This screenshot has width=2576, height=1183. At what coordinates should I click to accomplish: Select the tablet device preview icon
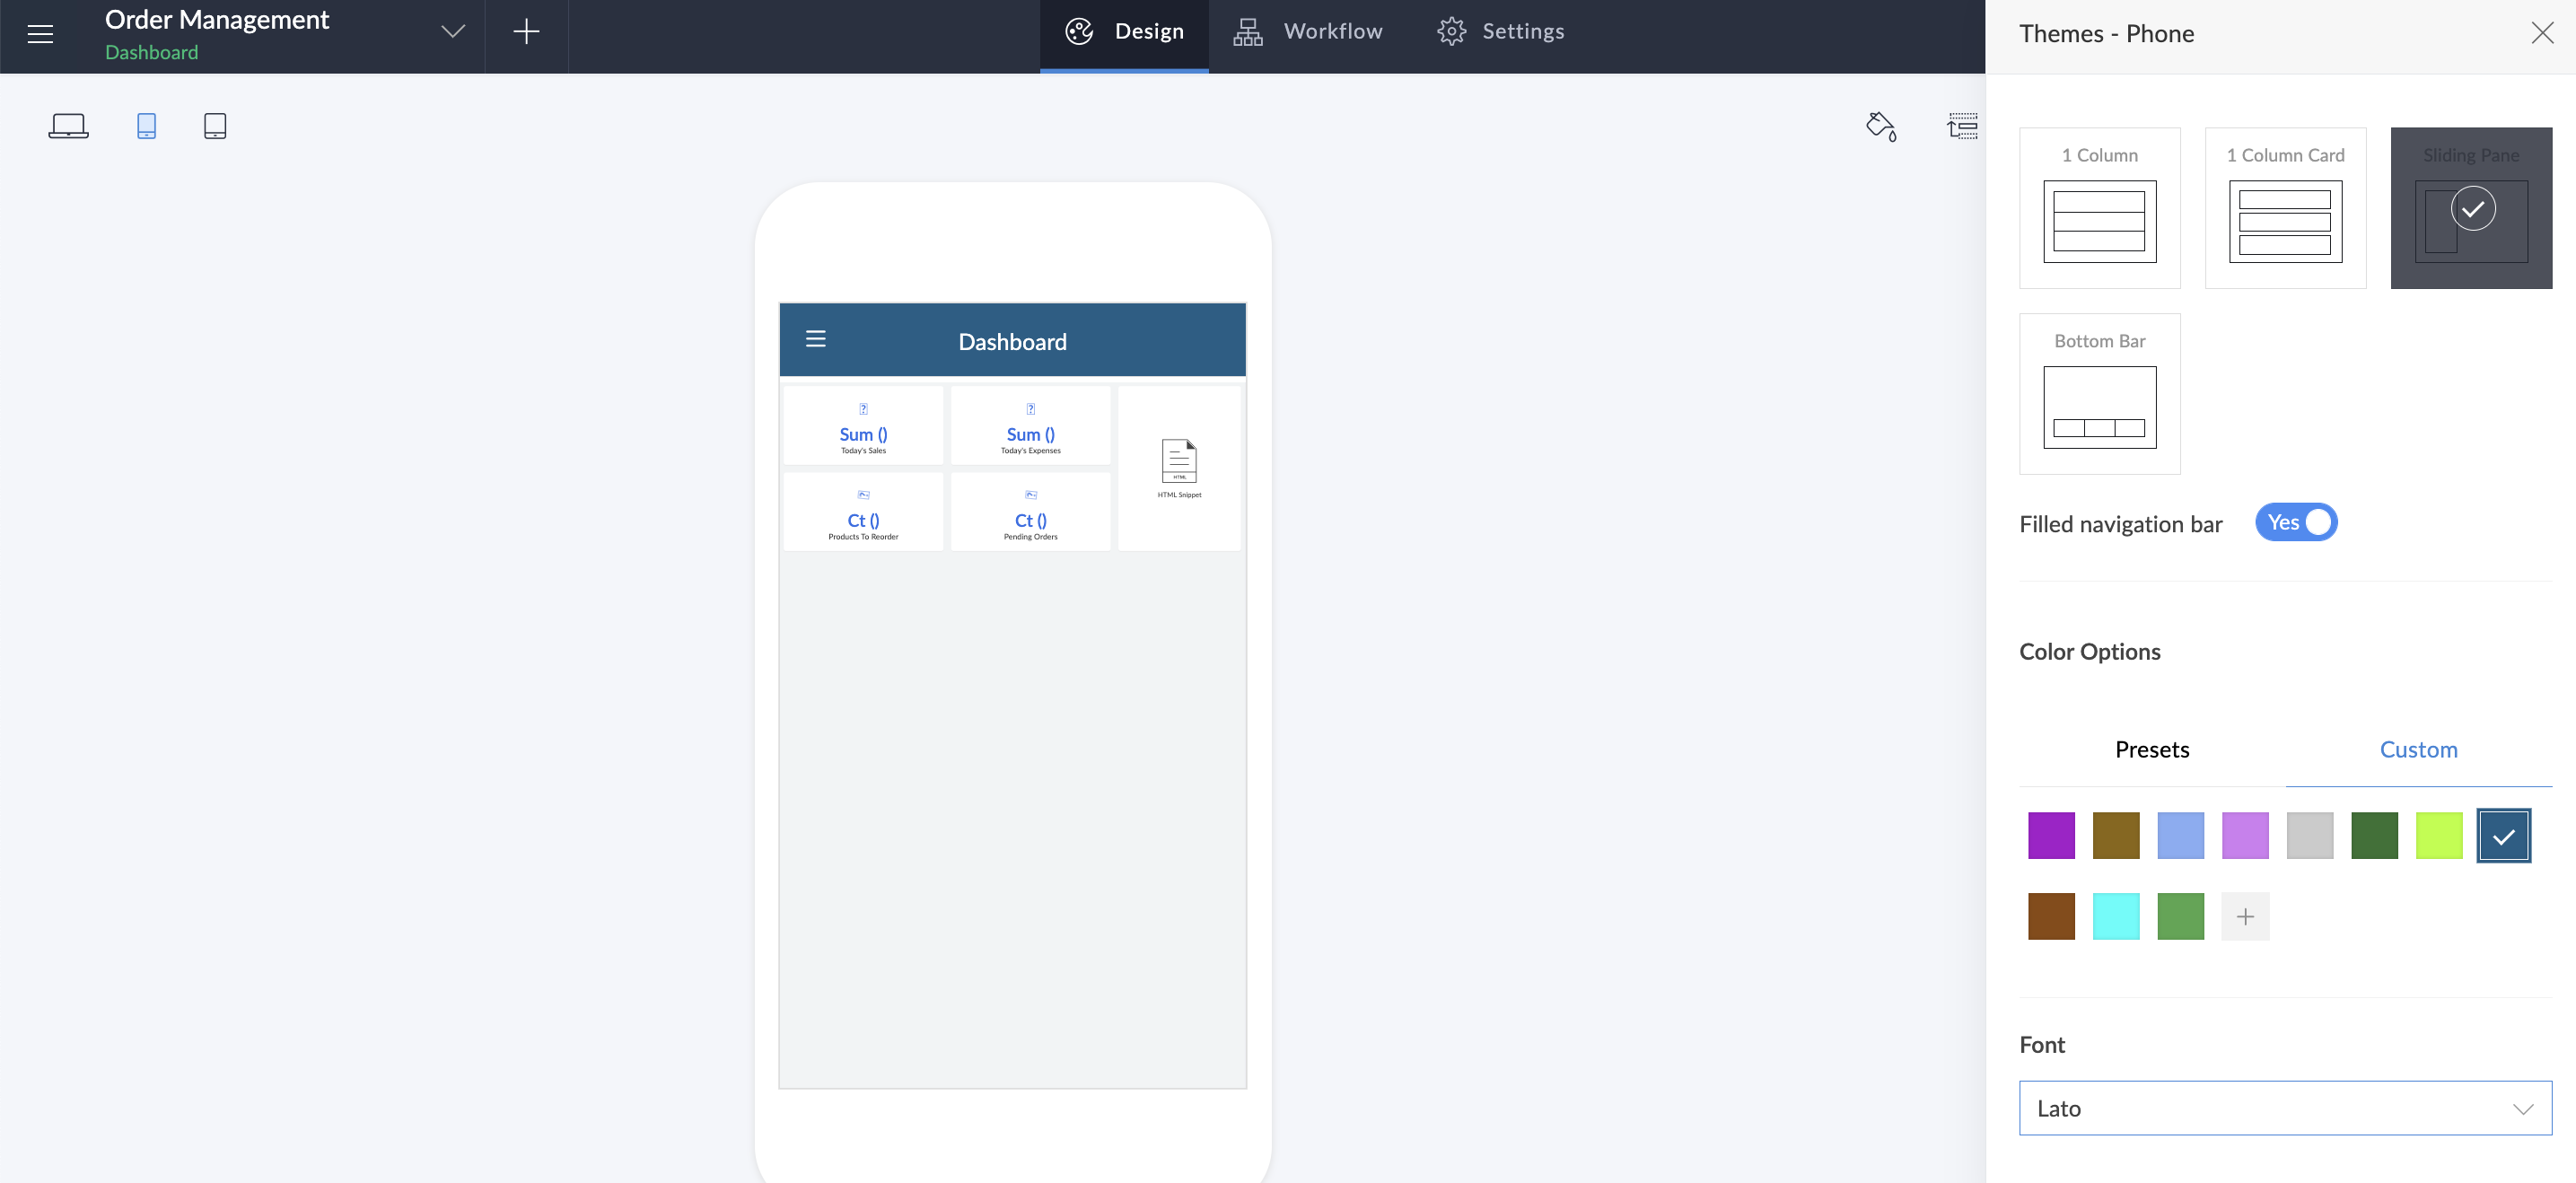tap(215, 126)
